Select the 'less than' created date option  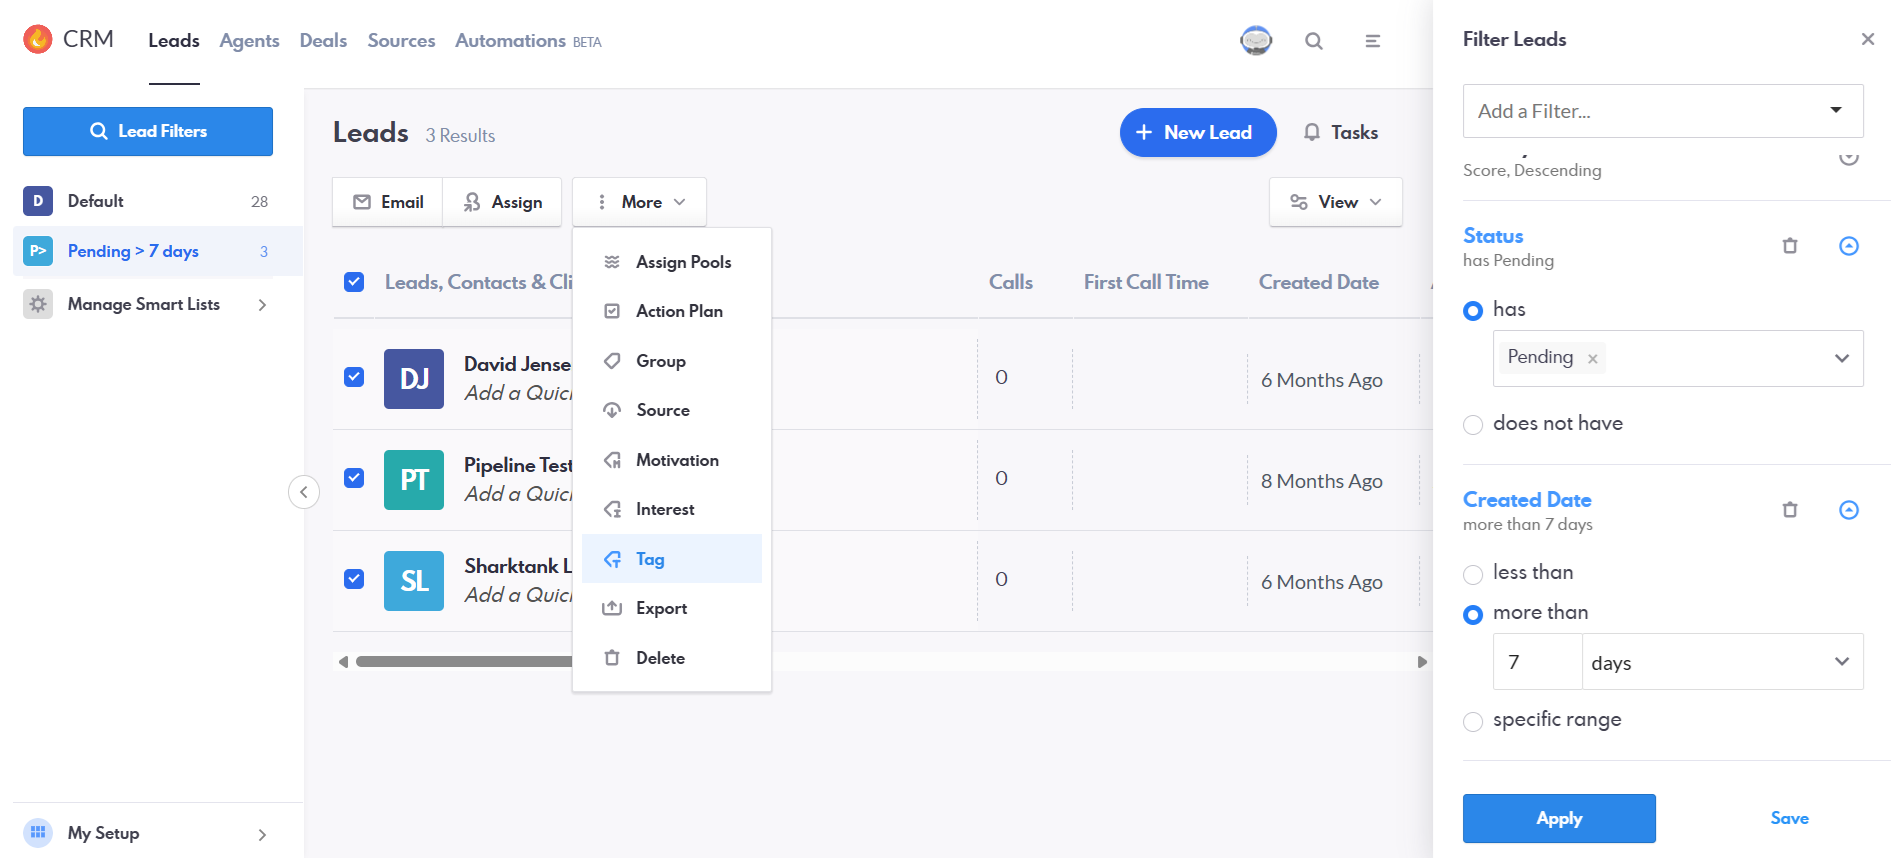click(x=1473, y=574)
